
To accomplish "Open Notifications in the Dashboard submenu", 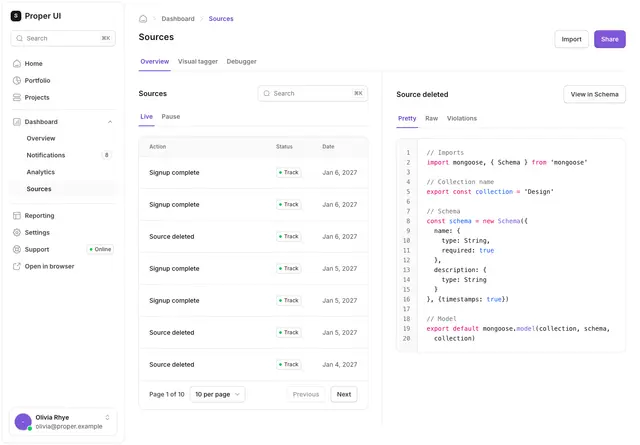I will [46, 155].
